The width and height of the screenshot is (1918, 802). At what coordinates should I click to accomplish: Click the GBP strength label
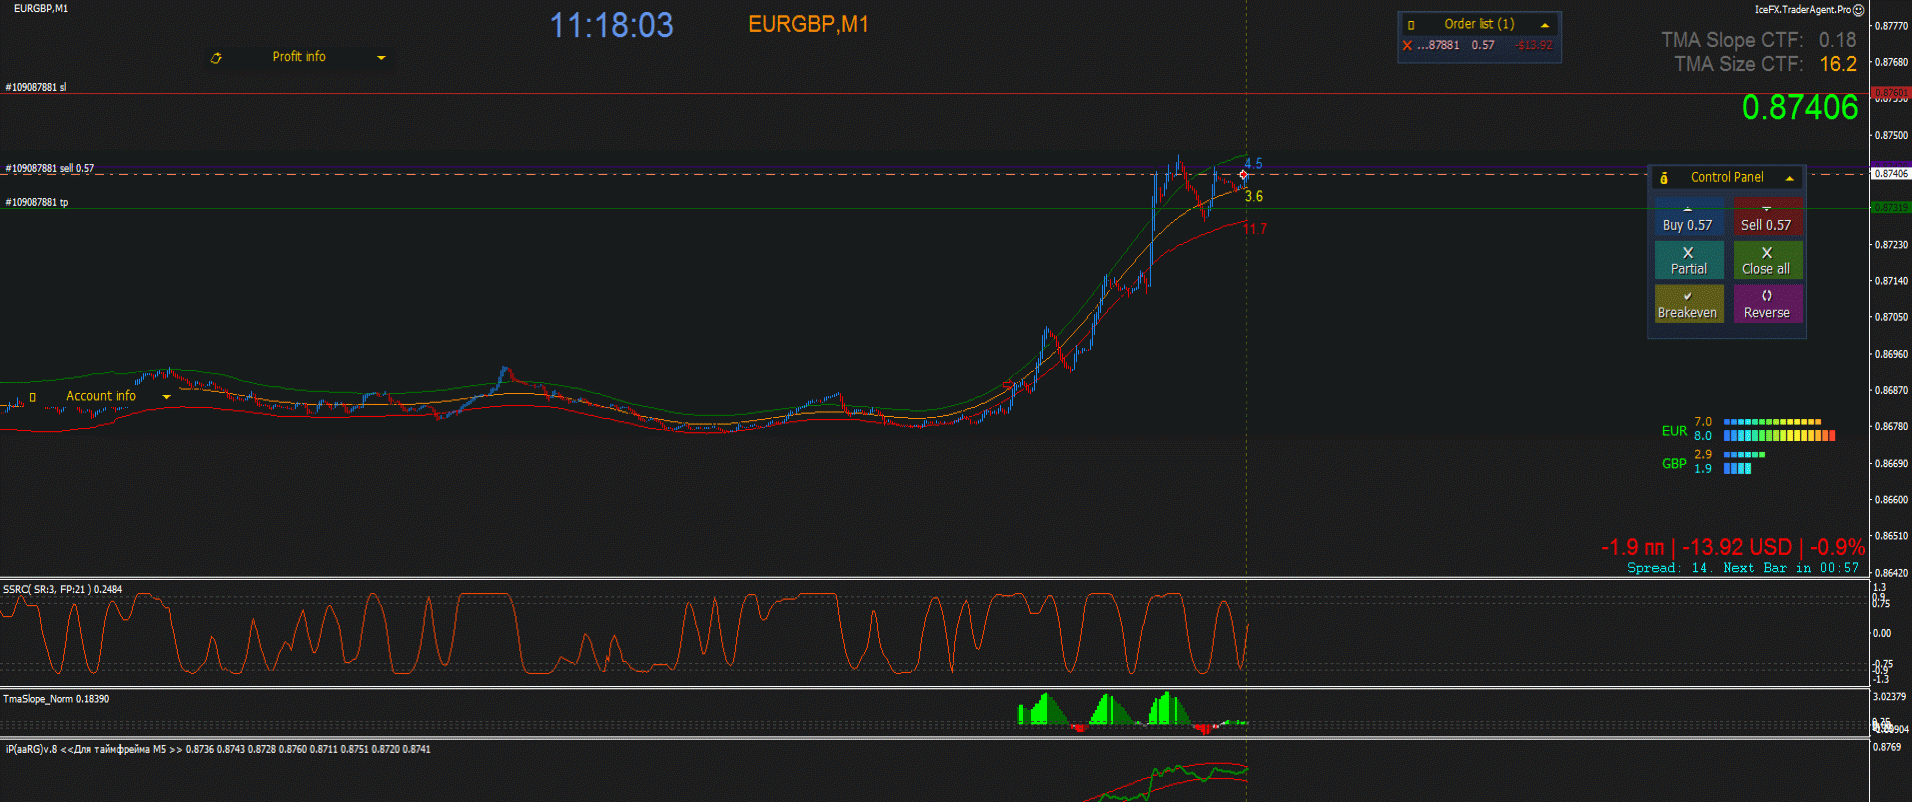1674,463
